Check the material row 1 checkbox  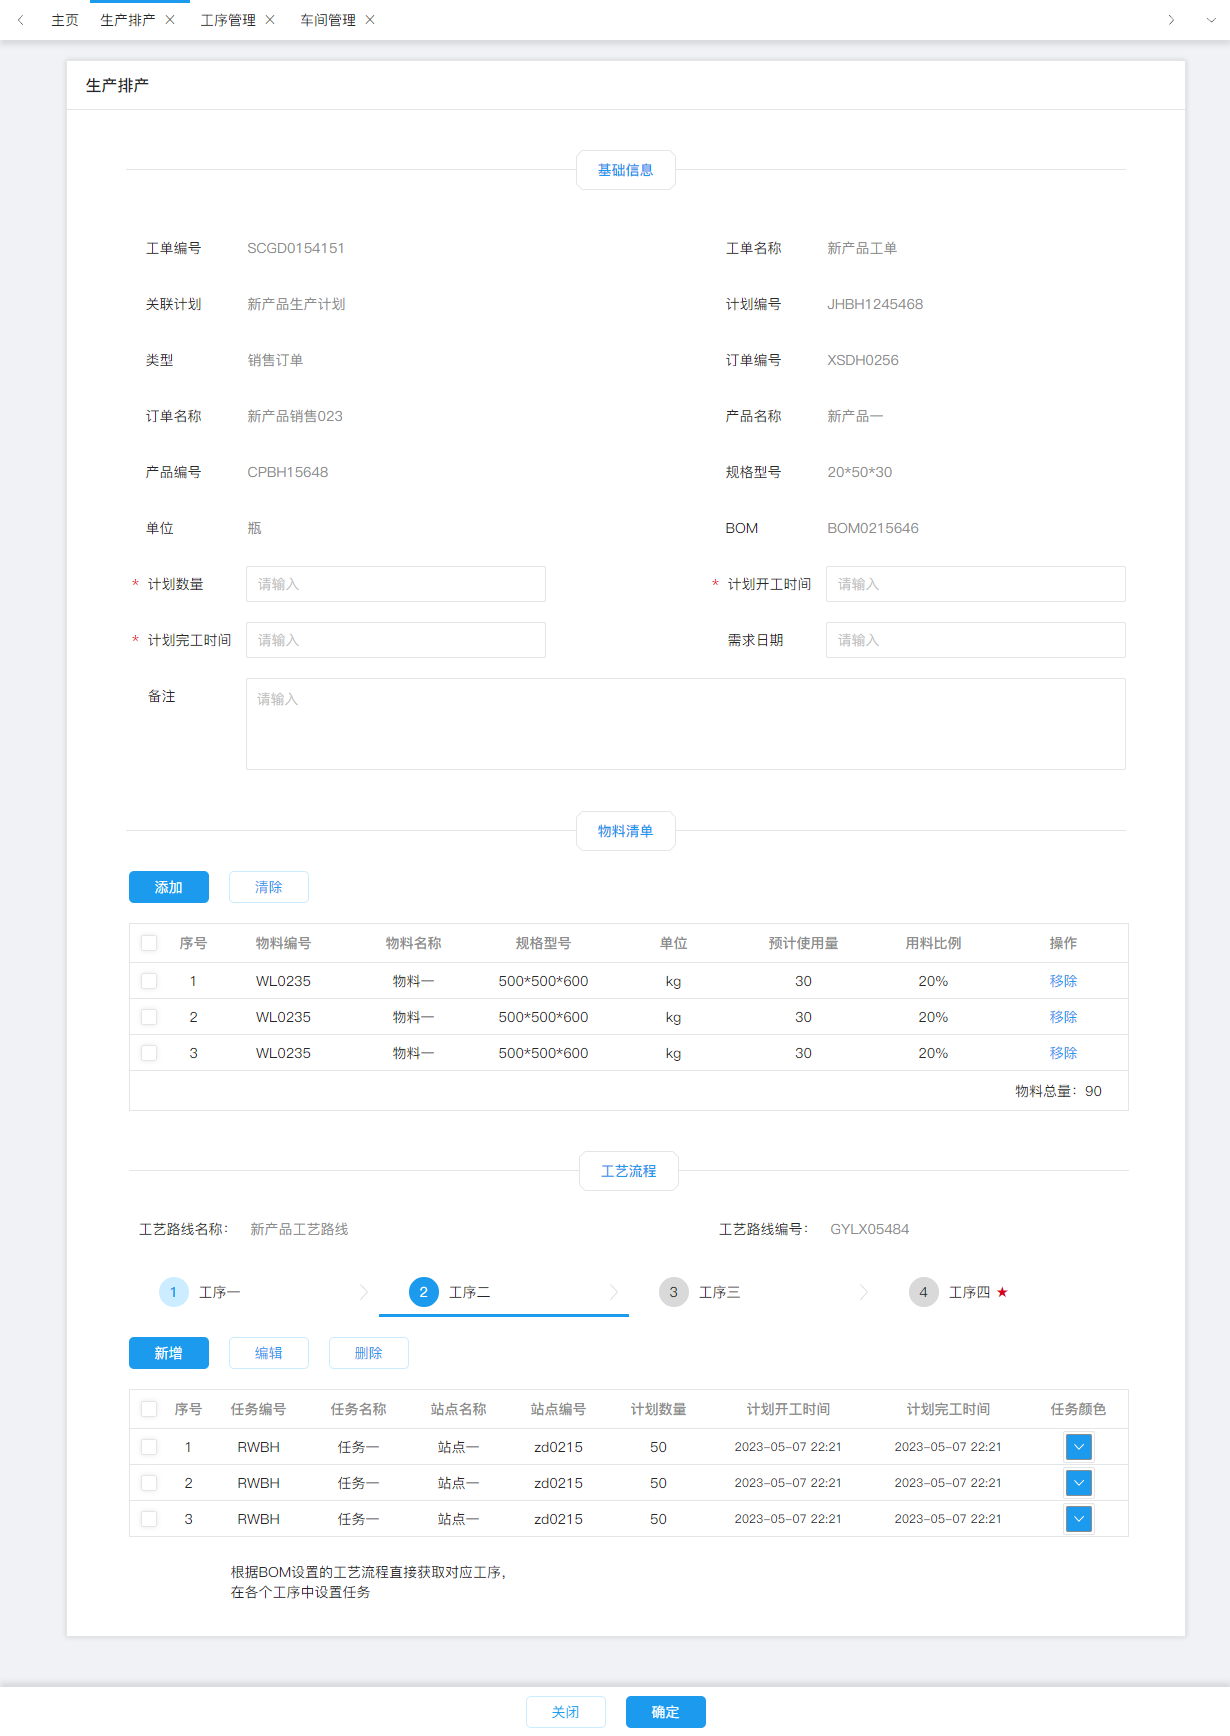click(x=149, y=981)
